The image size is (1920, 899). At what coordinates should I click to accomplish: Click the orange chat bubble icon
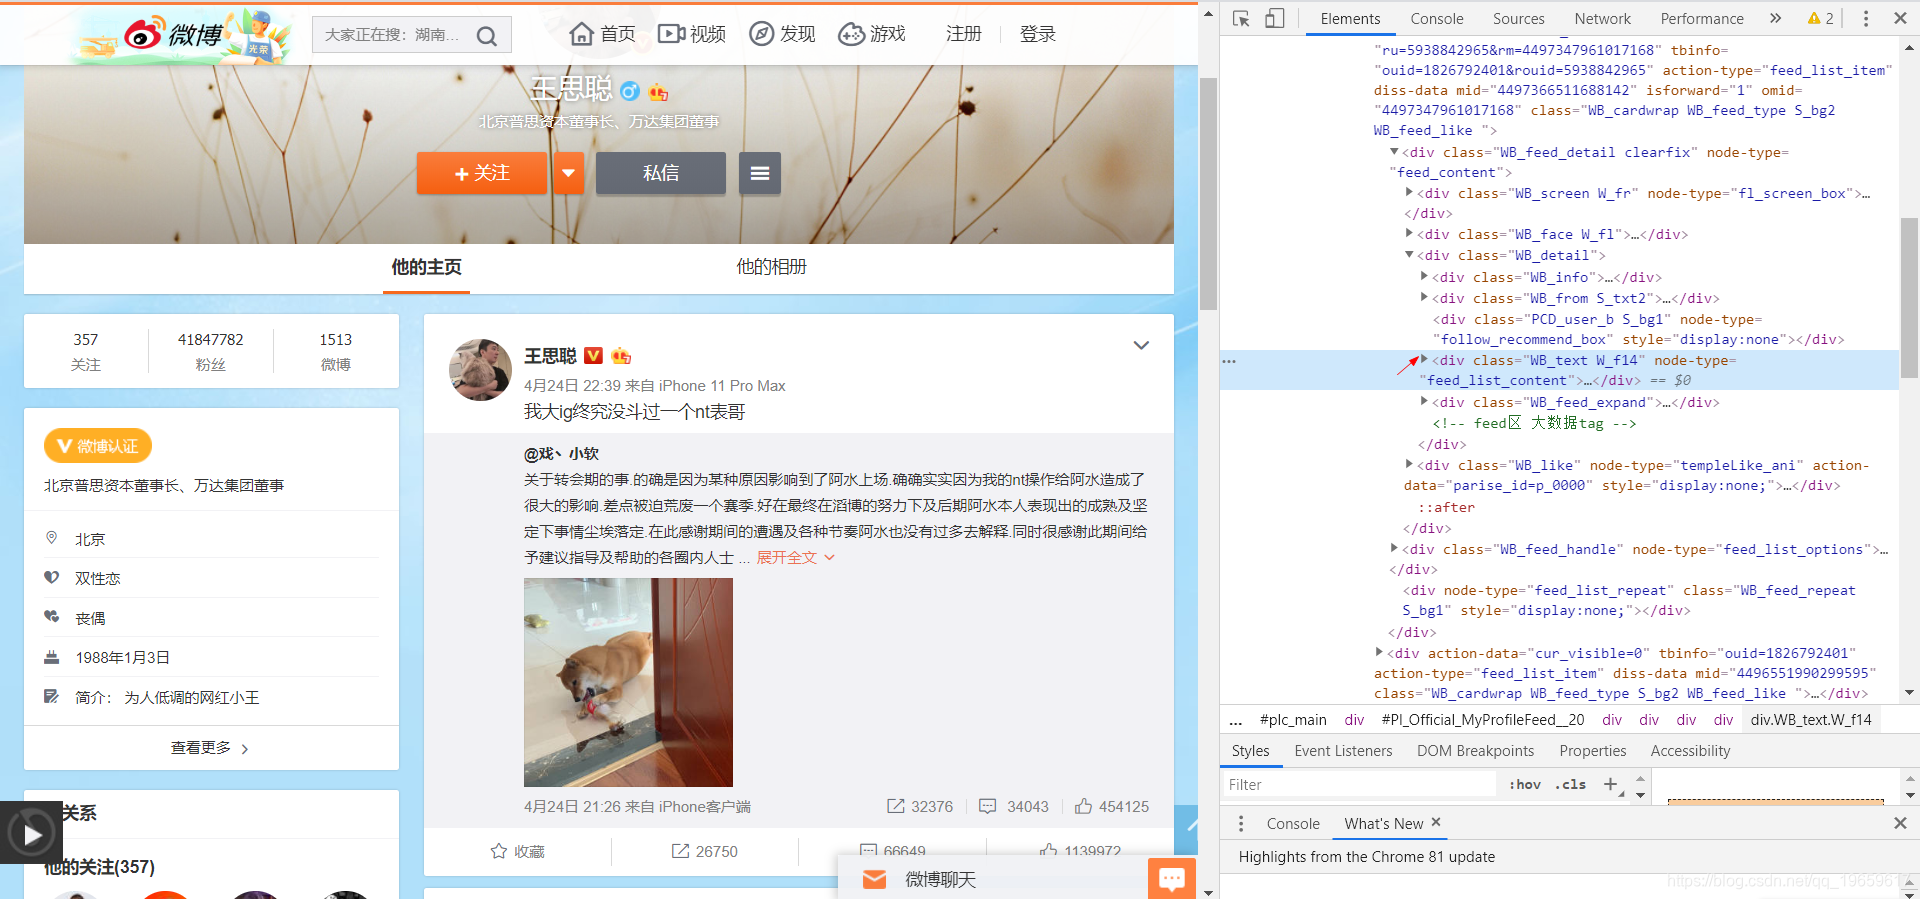coord(1171,878)
